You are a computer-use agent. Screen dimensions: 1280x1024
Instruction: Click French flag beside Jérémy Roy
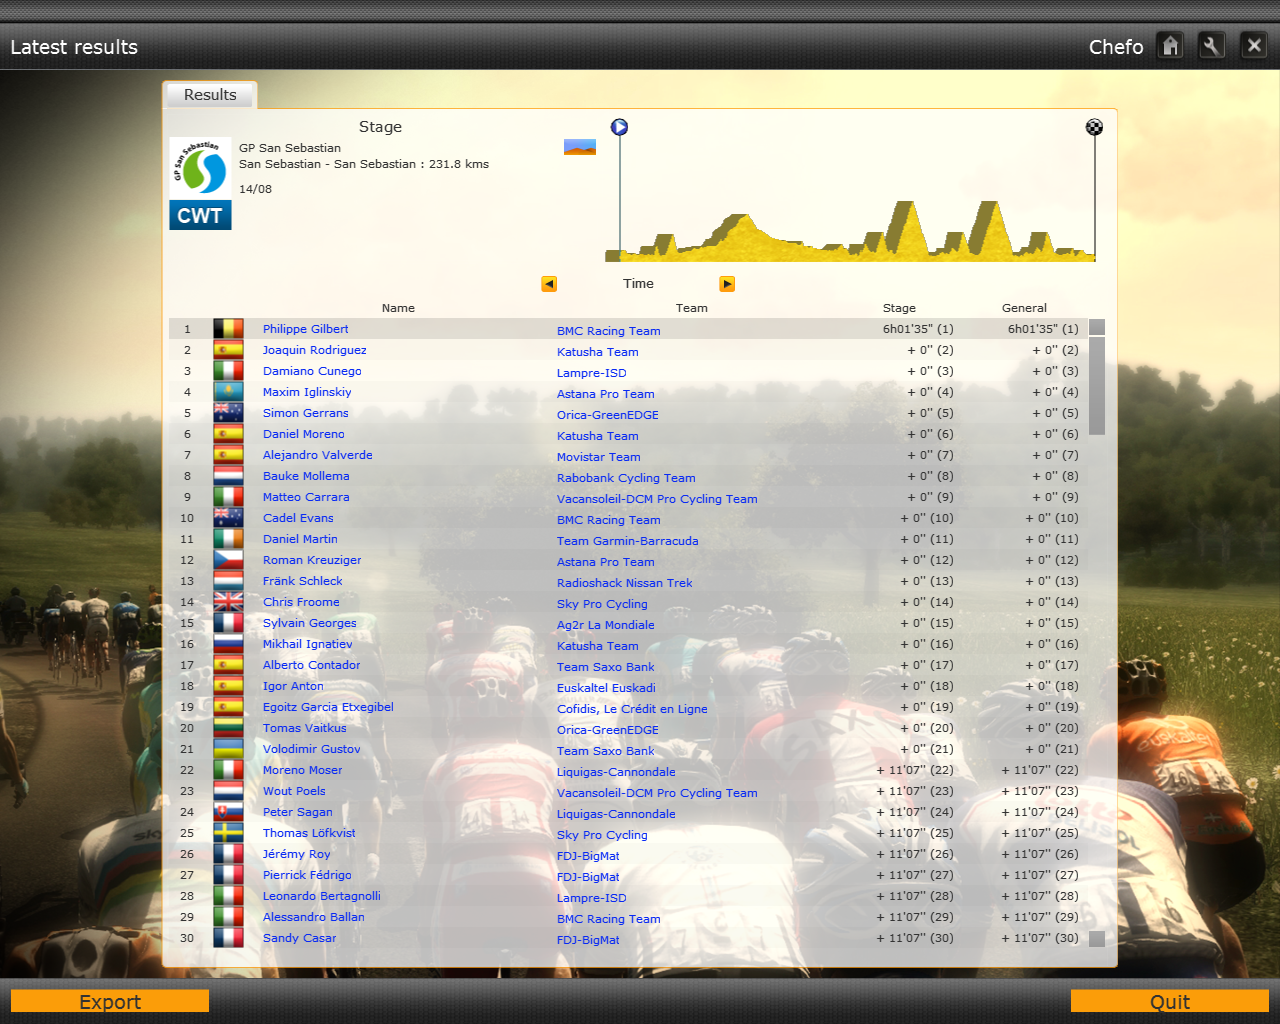(228, 854)
